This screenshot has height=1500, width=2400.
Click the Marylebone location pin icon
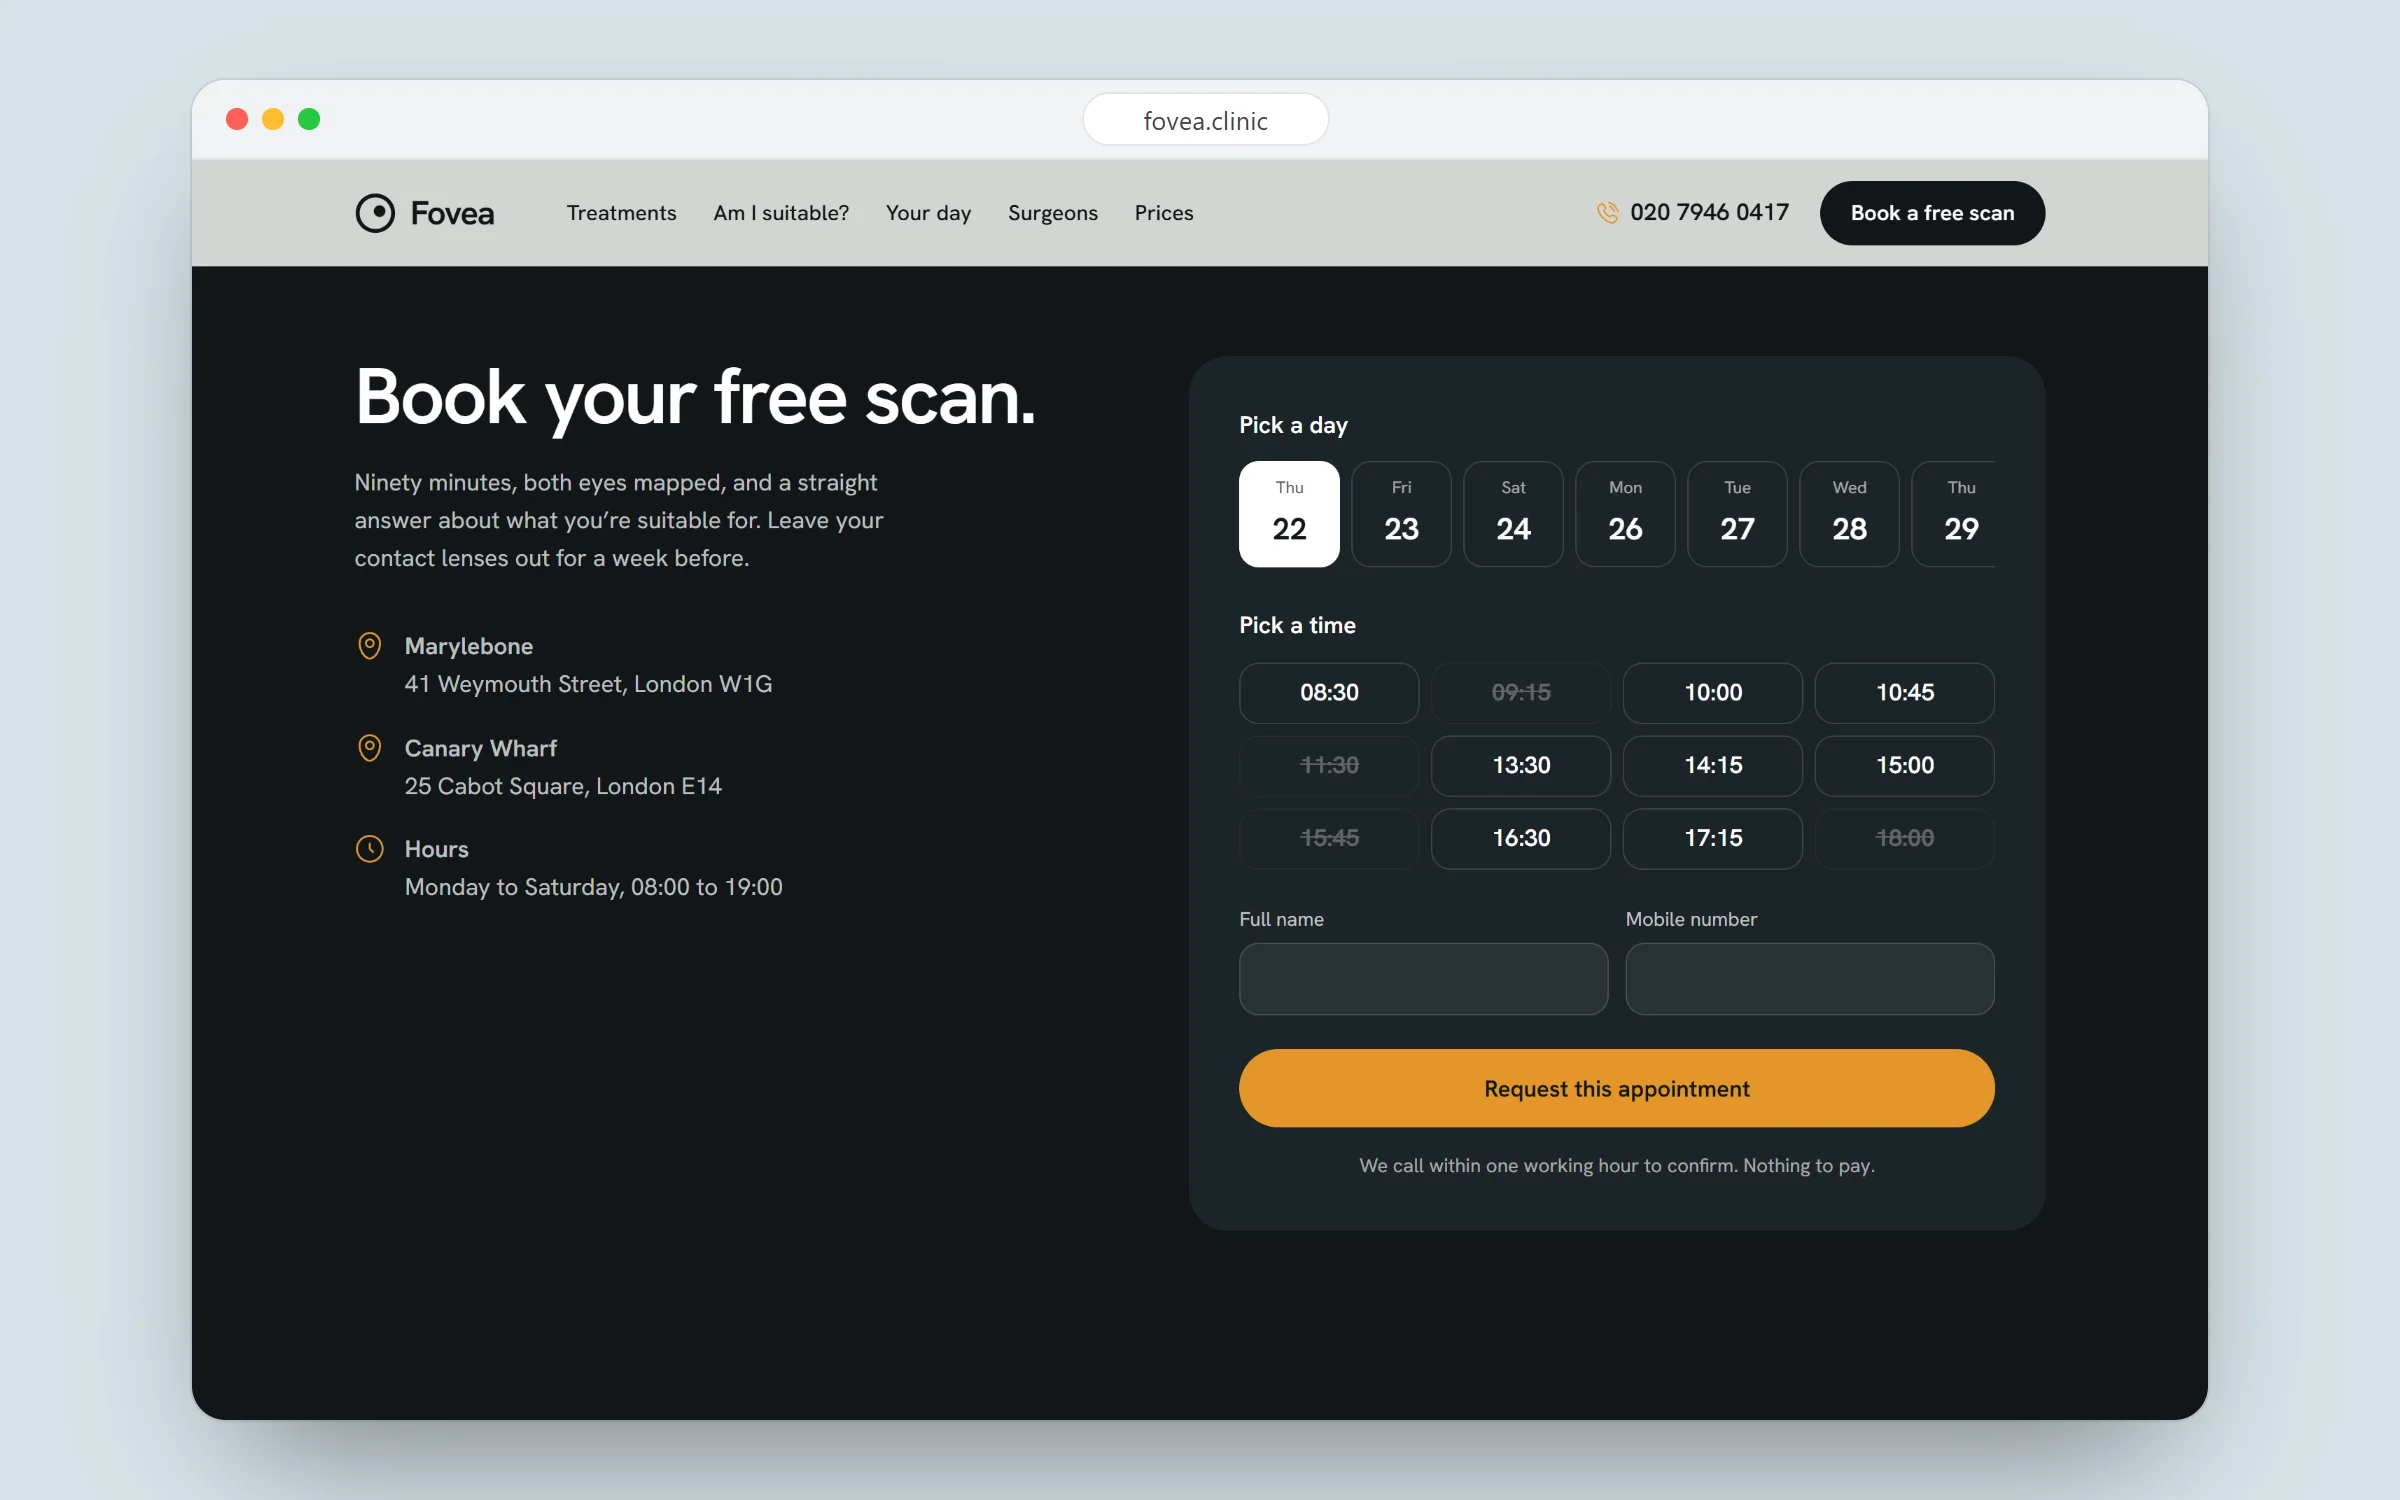point(369,646)
